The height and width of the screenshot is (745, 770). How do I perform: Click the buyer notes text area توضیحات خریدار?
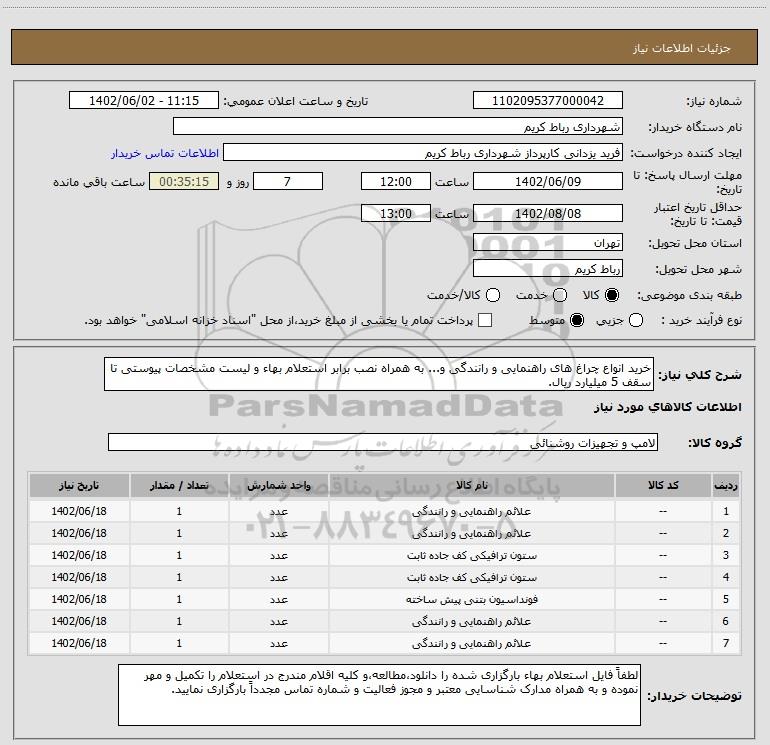click(x=379, y=694)
